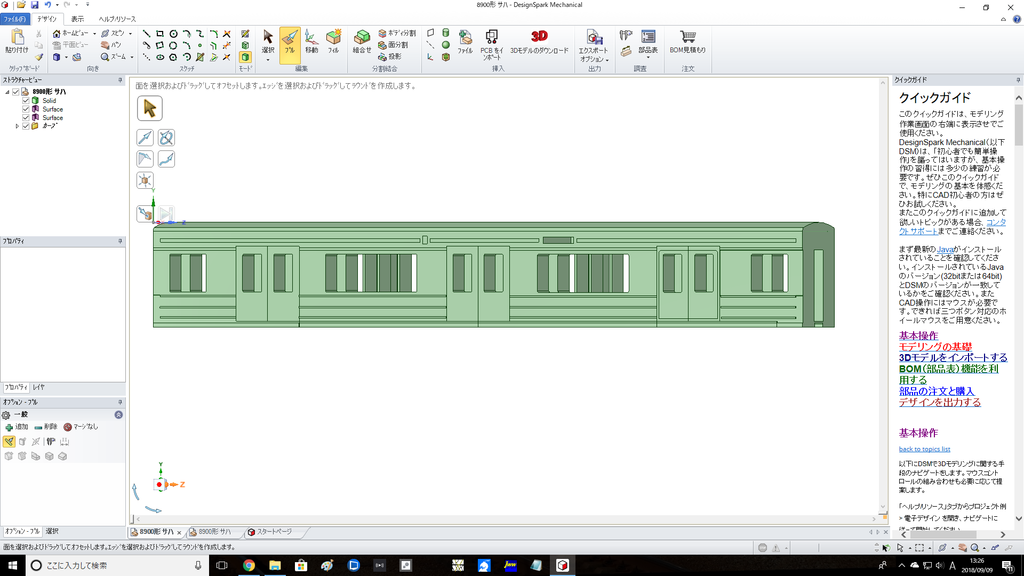The width and height of the screenshot is (1024, 576).
Task: Open 3Dモデルをインポートする link
Action: pyautogui.click(x=953, y=358)
